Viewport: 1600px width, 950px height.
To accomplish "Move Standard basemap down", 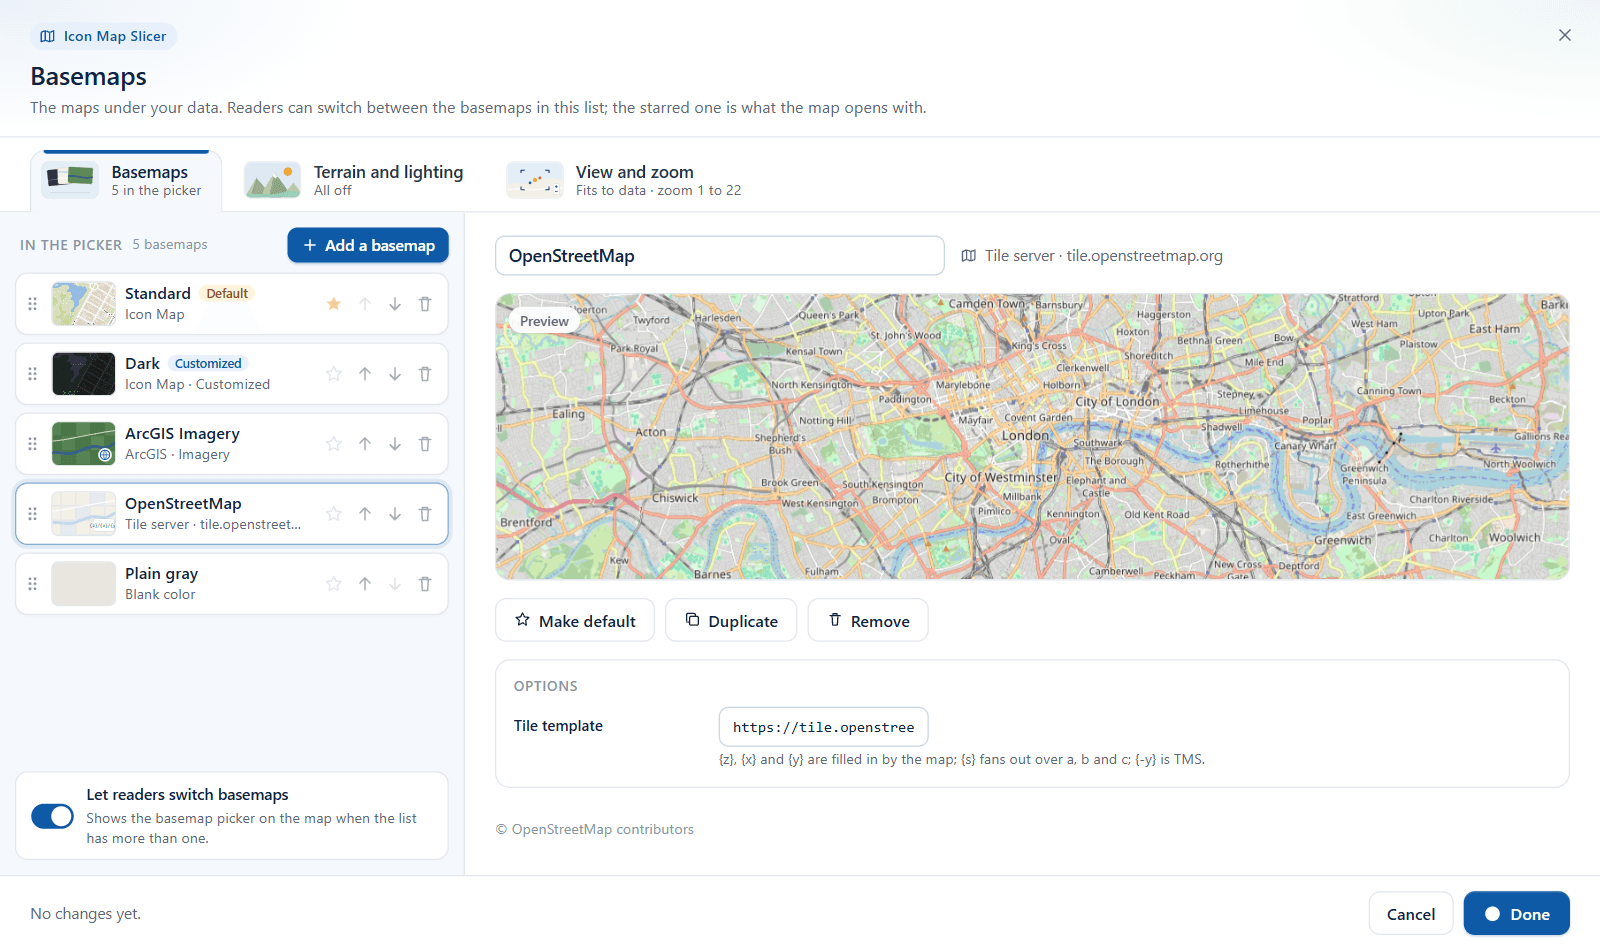I will (395, 304).
